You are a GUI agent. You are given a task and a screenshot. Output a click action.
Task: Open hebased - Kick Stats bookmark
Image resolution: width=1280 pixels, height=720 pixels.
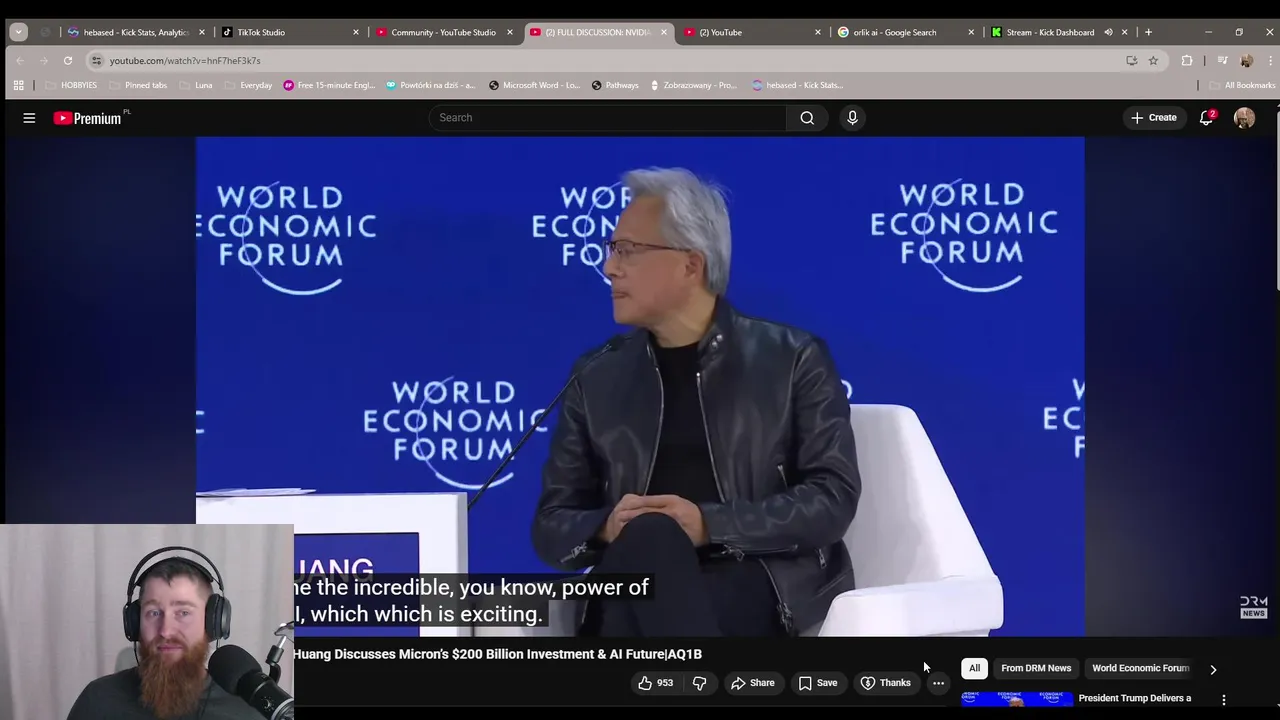click(797, 85)
